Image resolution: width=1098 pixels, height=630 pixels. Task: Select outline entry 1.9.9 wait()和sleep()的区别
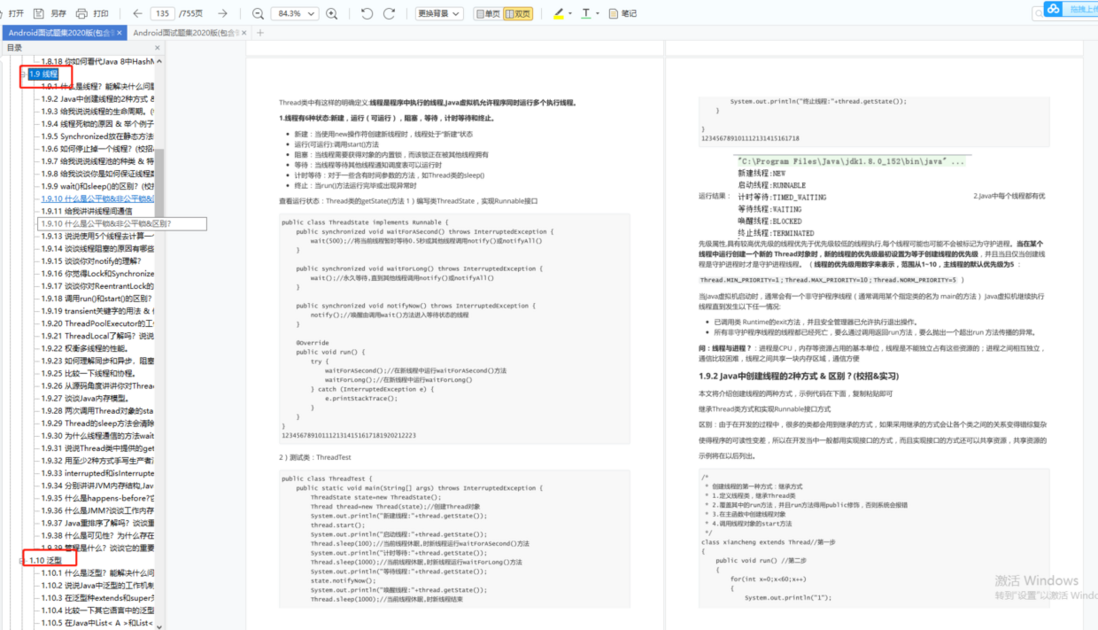97,186
